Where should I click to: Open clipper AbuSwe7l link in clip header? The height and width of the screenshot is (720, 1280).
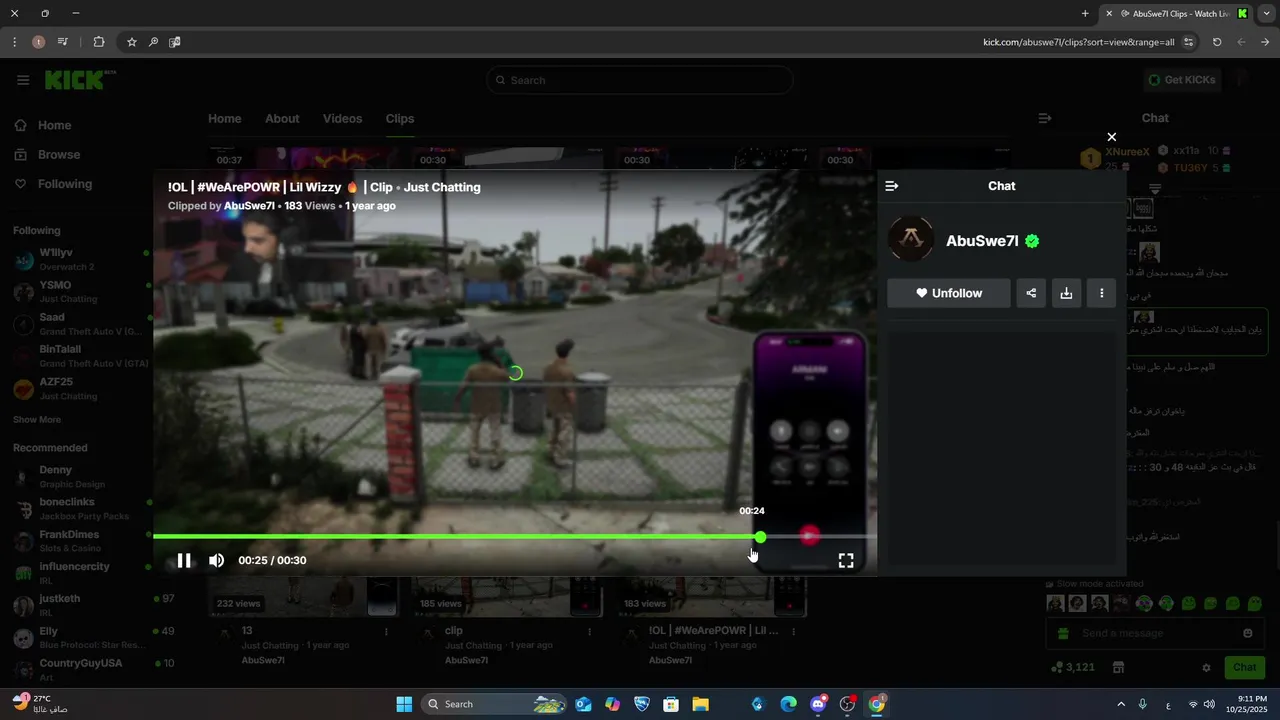249,206
